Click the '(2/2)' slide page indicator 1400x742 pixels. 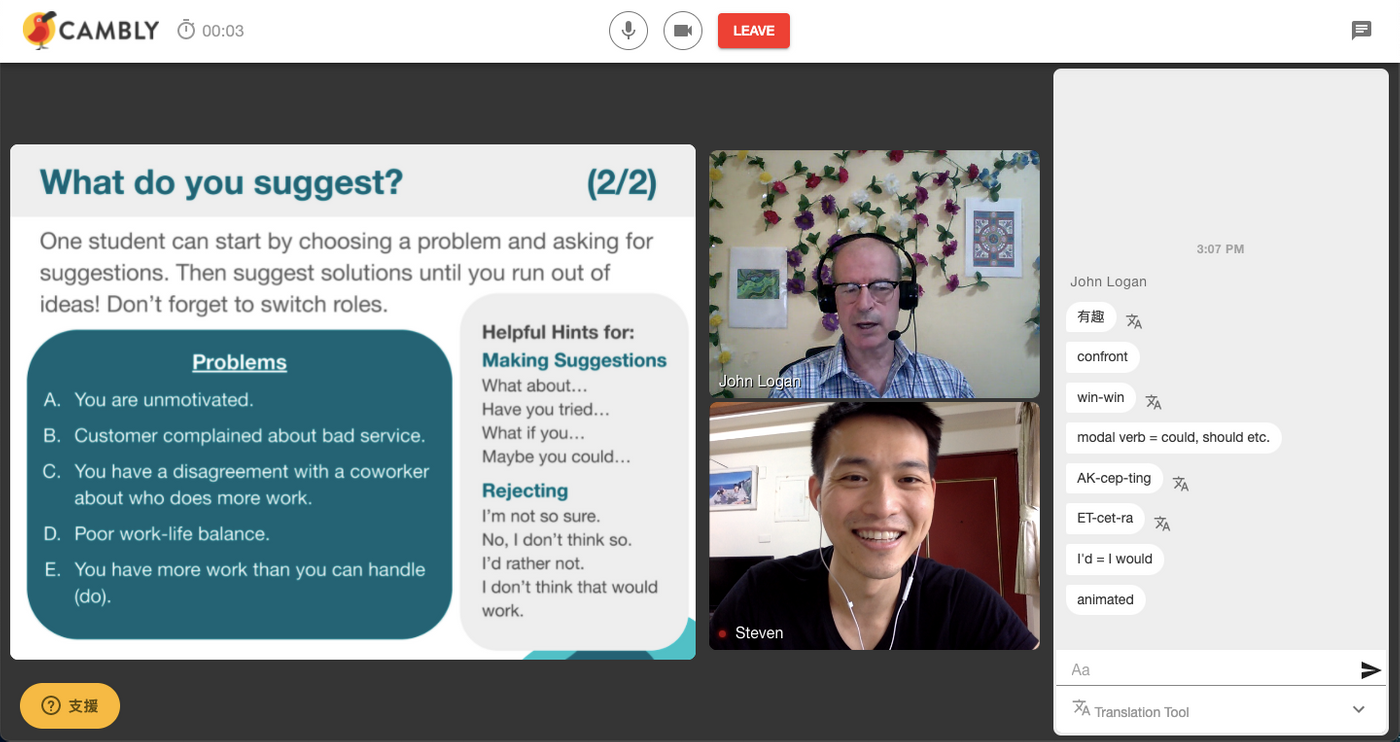[622, 184]
